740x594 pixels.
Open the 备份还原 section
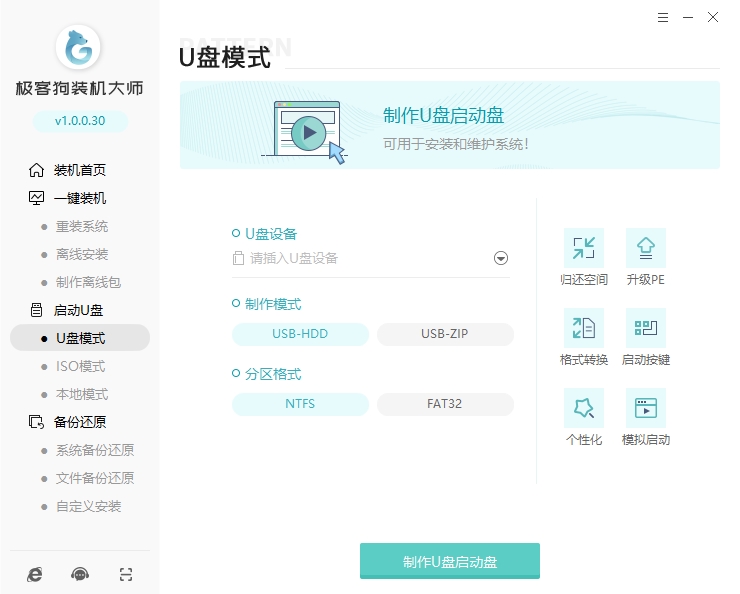click(80, 422)
